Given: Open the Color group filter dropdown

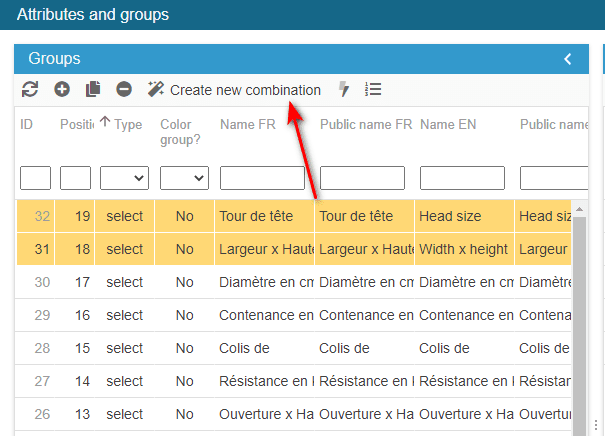Looking at the screenshot, I should pos(184,178).
